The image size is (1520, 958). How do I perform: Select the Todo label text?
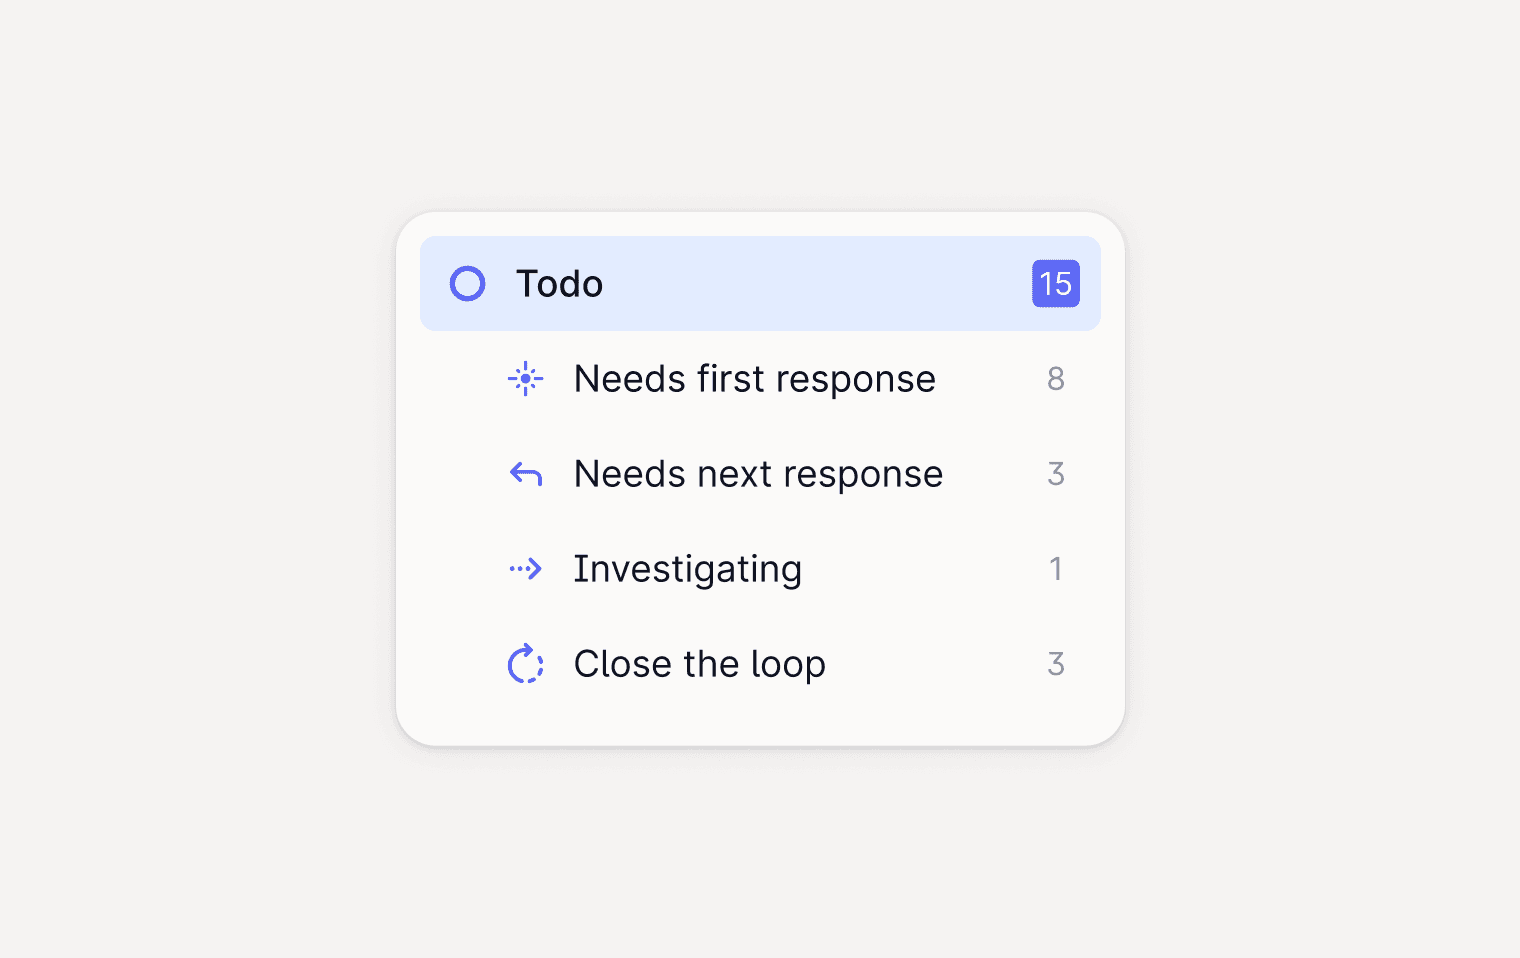559,284
